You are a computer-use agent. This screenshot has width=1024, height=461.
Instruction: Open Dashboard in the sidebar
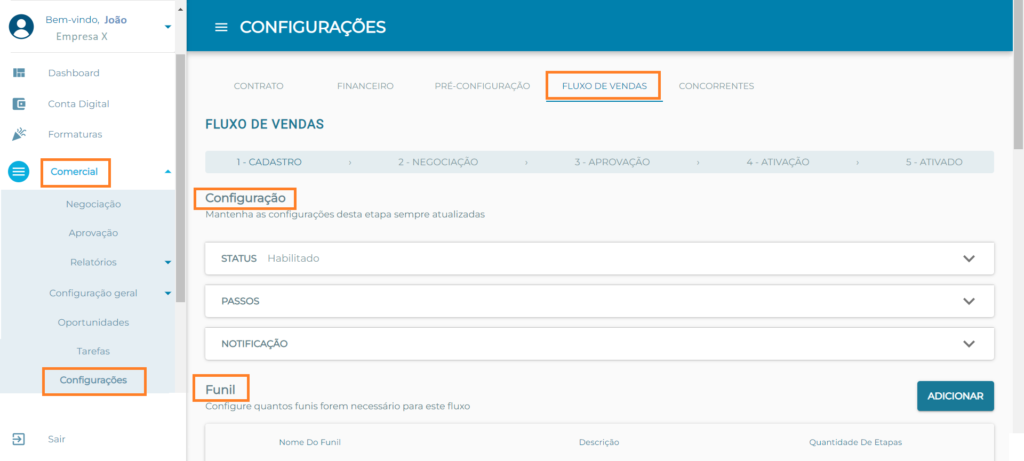(74, 73)
